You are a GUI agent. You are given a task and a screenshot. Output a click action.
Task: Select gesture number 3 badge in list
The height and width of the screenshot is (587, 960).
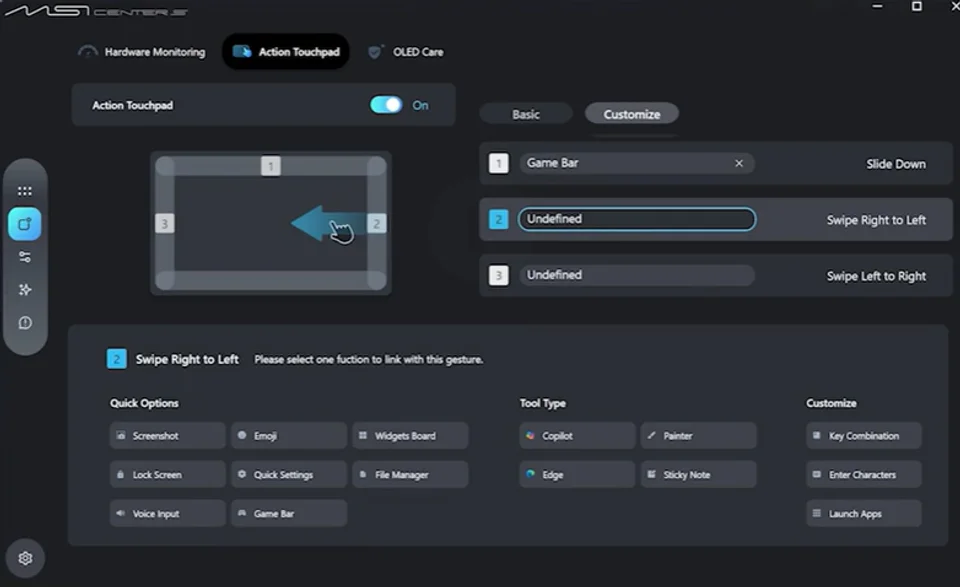coord(498,275)
